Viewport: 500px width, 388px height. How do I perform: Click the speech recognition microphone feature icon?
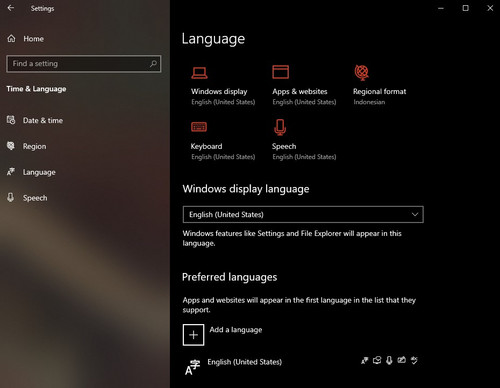click(x=389, y=360)
